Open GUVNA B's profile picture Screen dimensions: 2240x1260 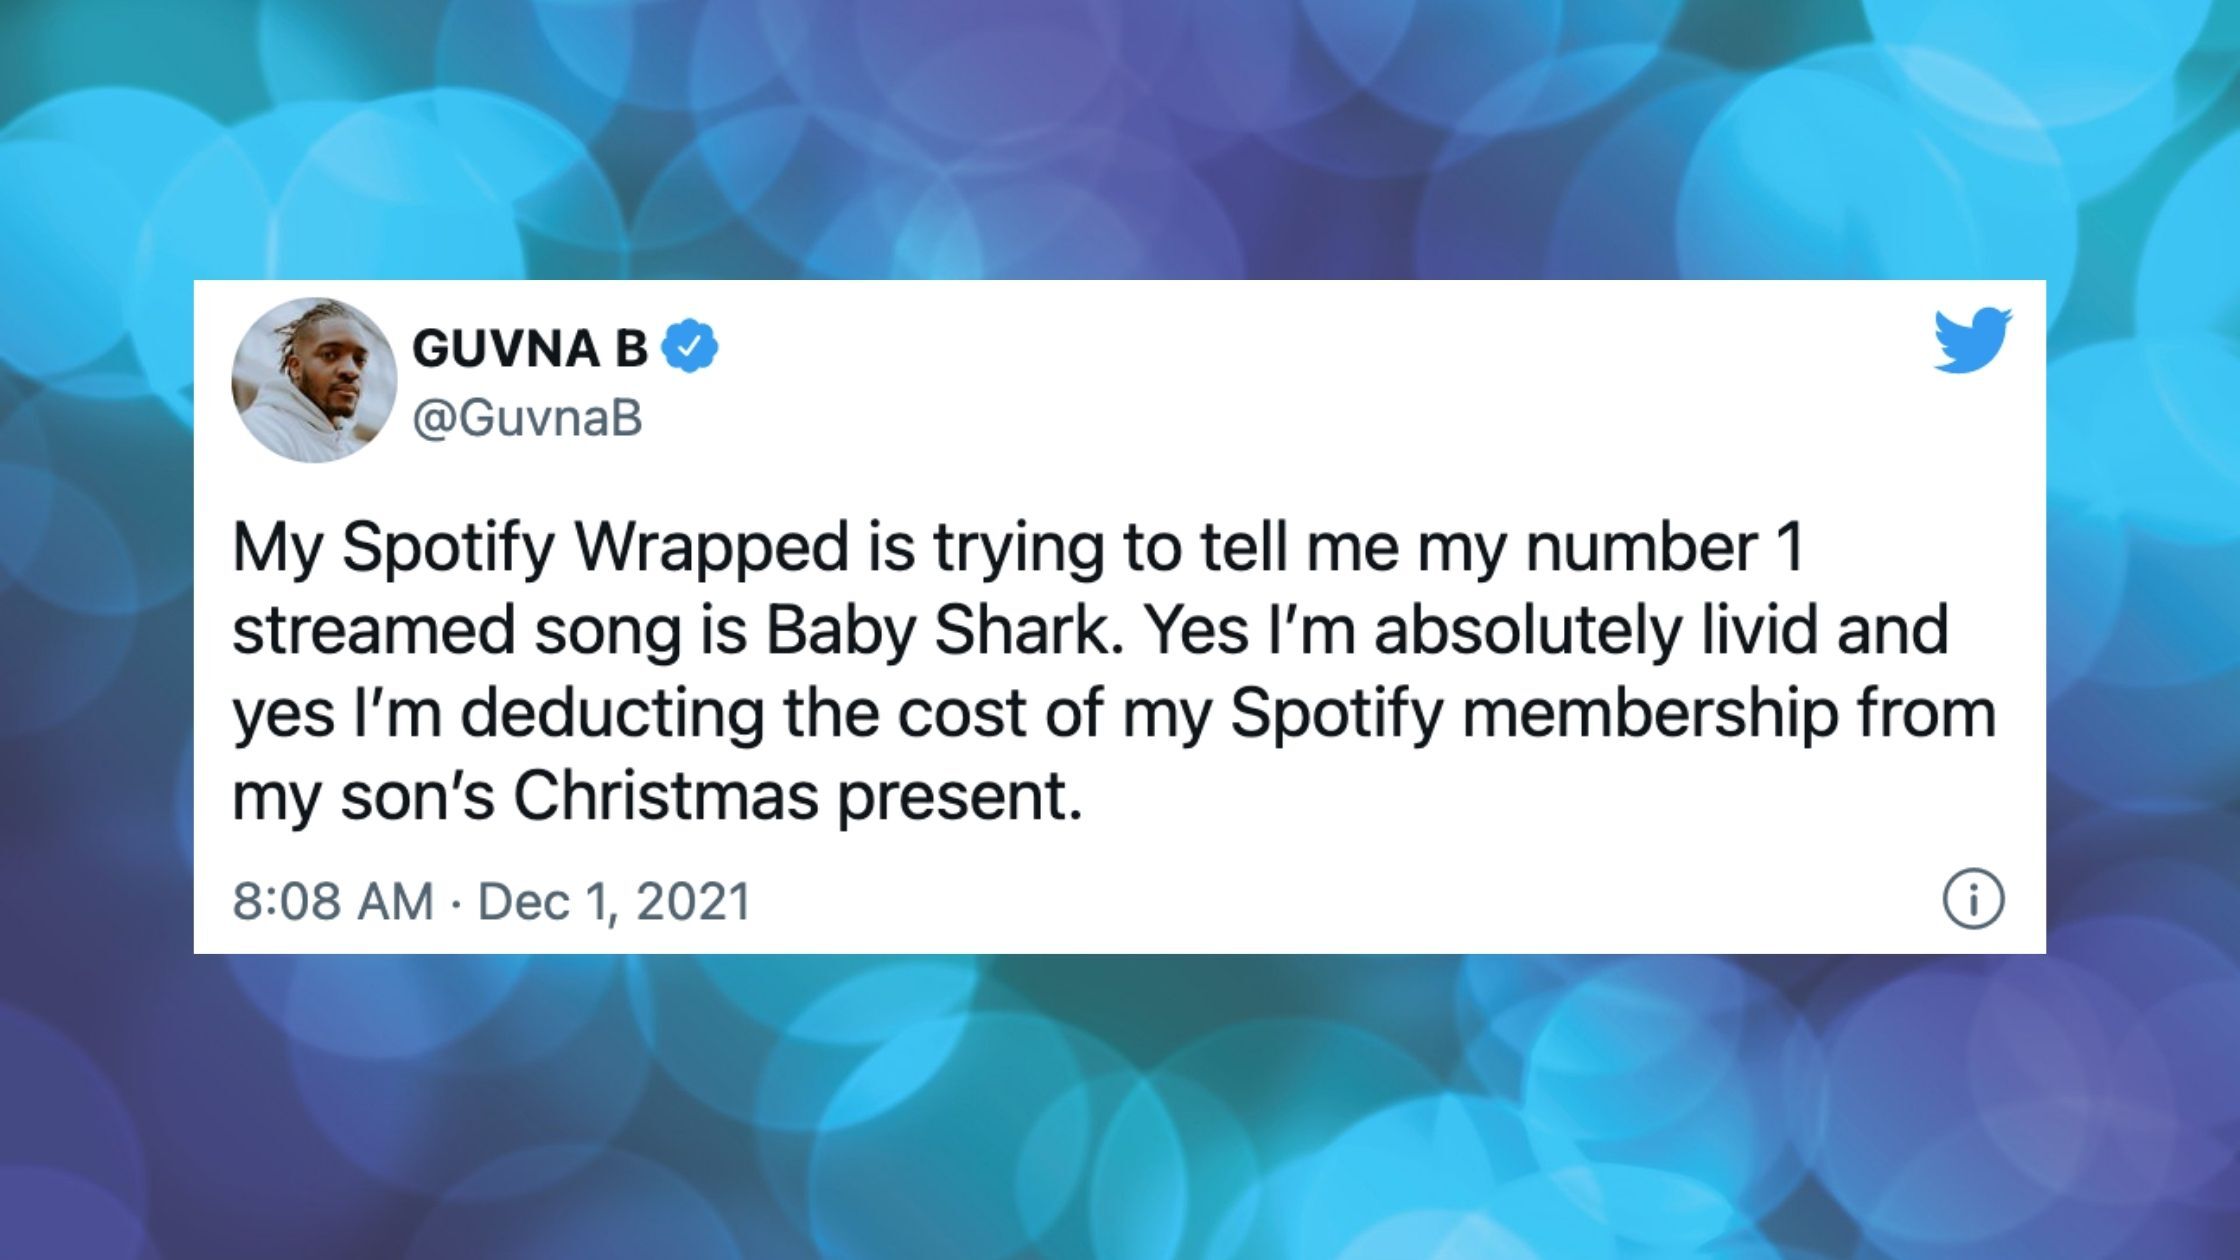click(x=313, y=380)
